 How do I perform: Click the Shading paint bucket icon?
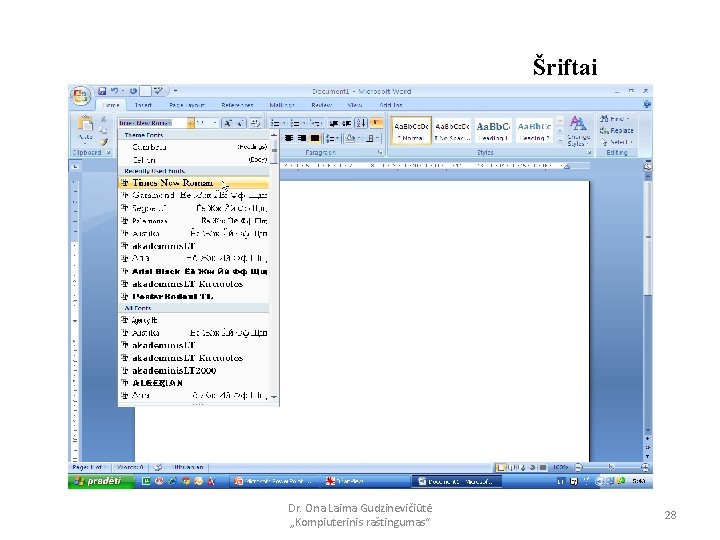pos(350,138)
